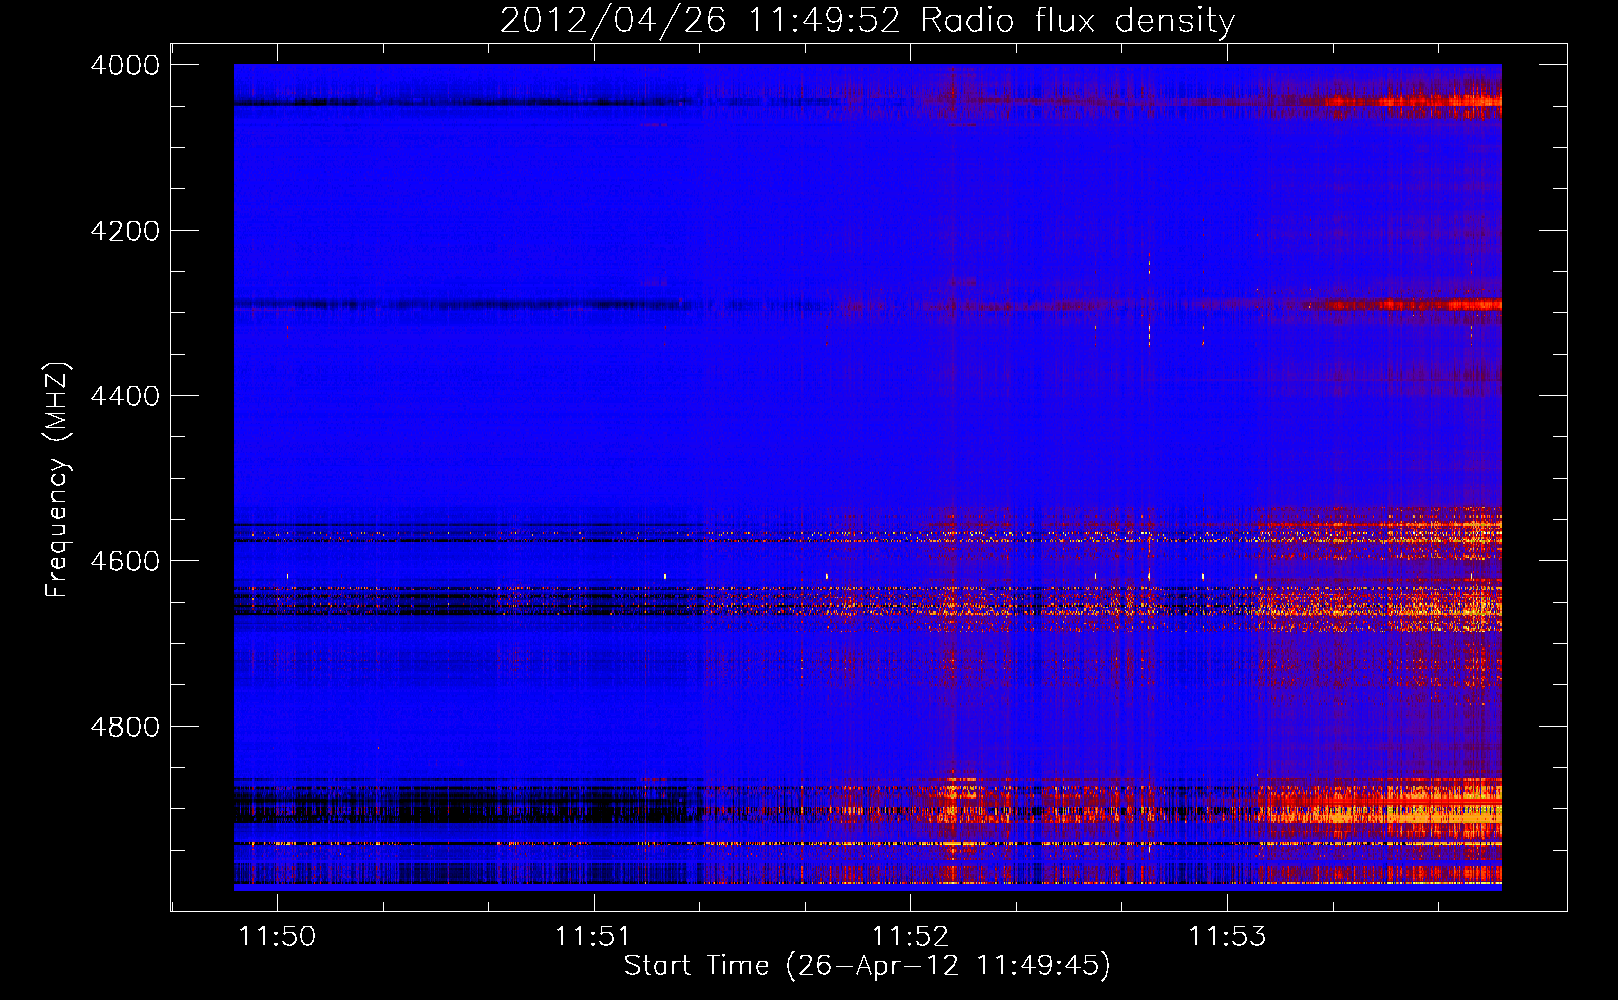Click the 4000 frequency axis label
The height and width of the screenshot is (1000, 1618).
125,65
